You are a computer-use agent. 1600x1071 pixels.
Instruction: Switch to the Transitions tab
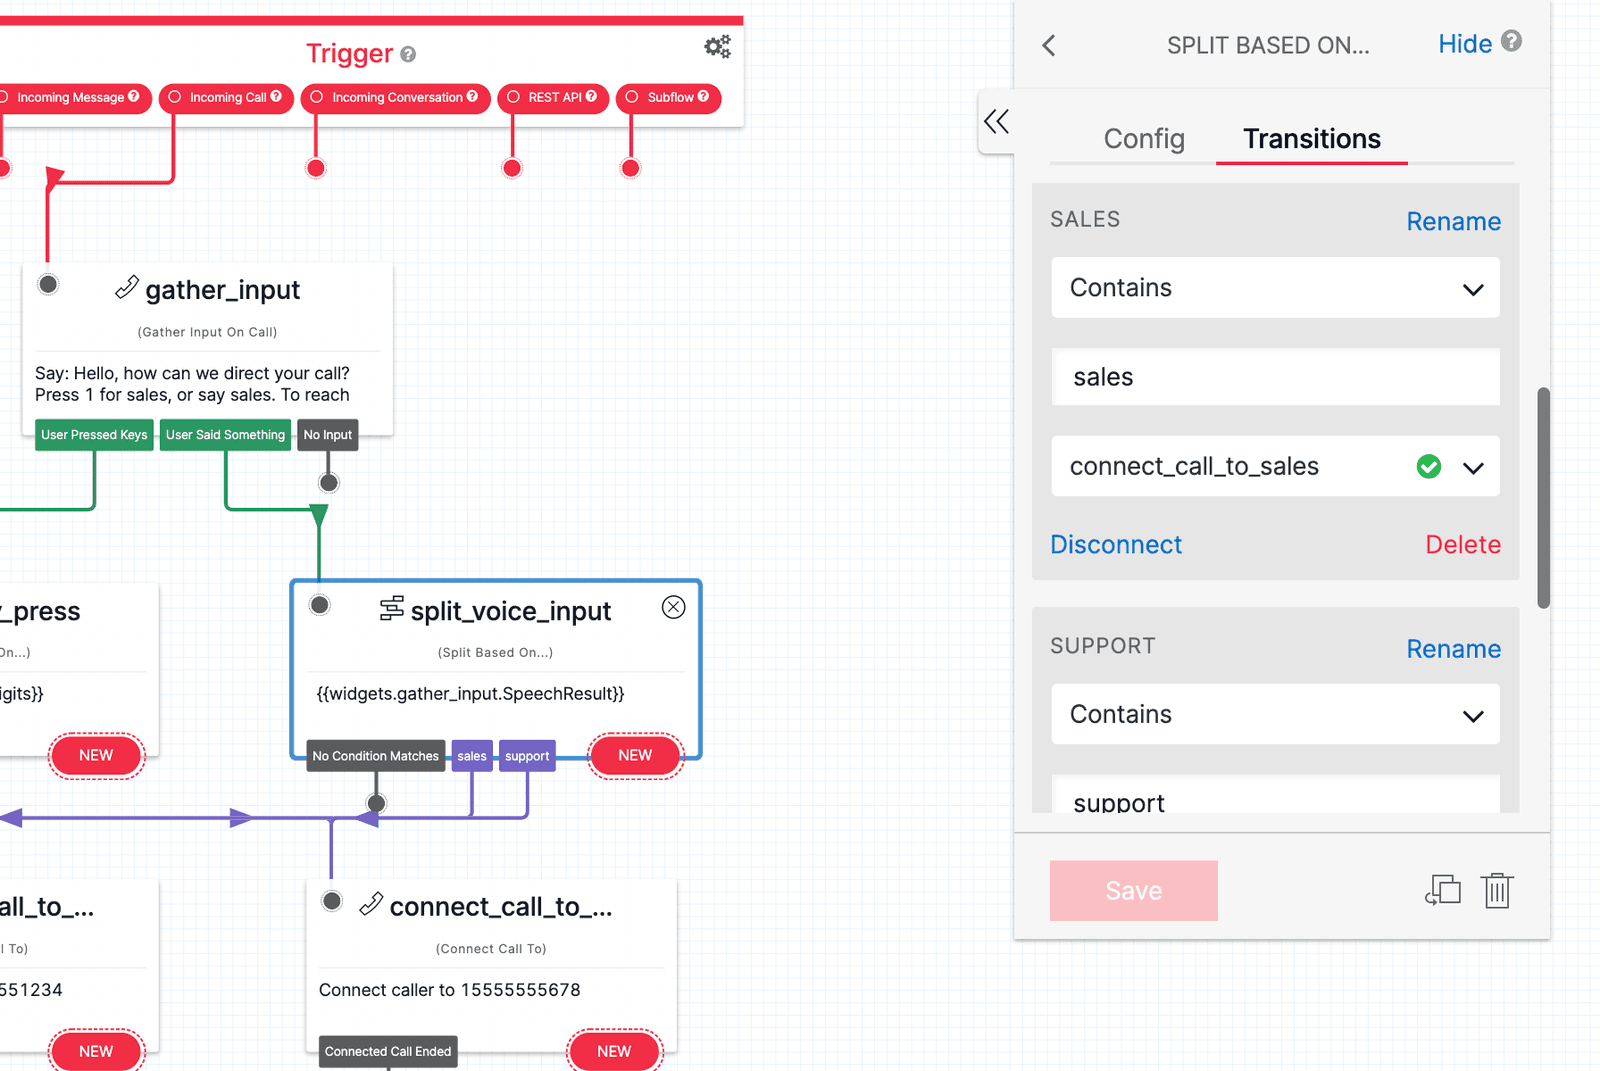1311,139
